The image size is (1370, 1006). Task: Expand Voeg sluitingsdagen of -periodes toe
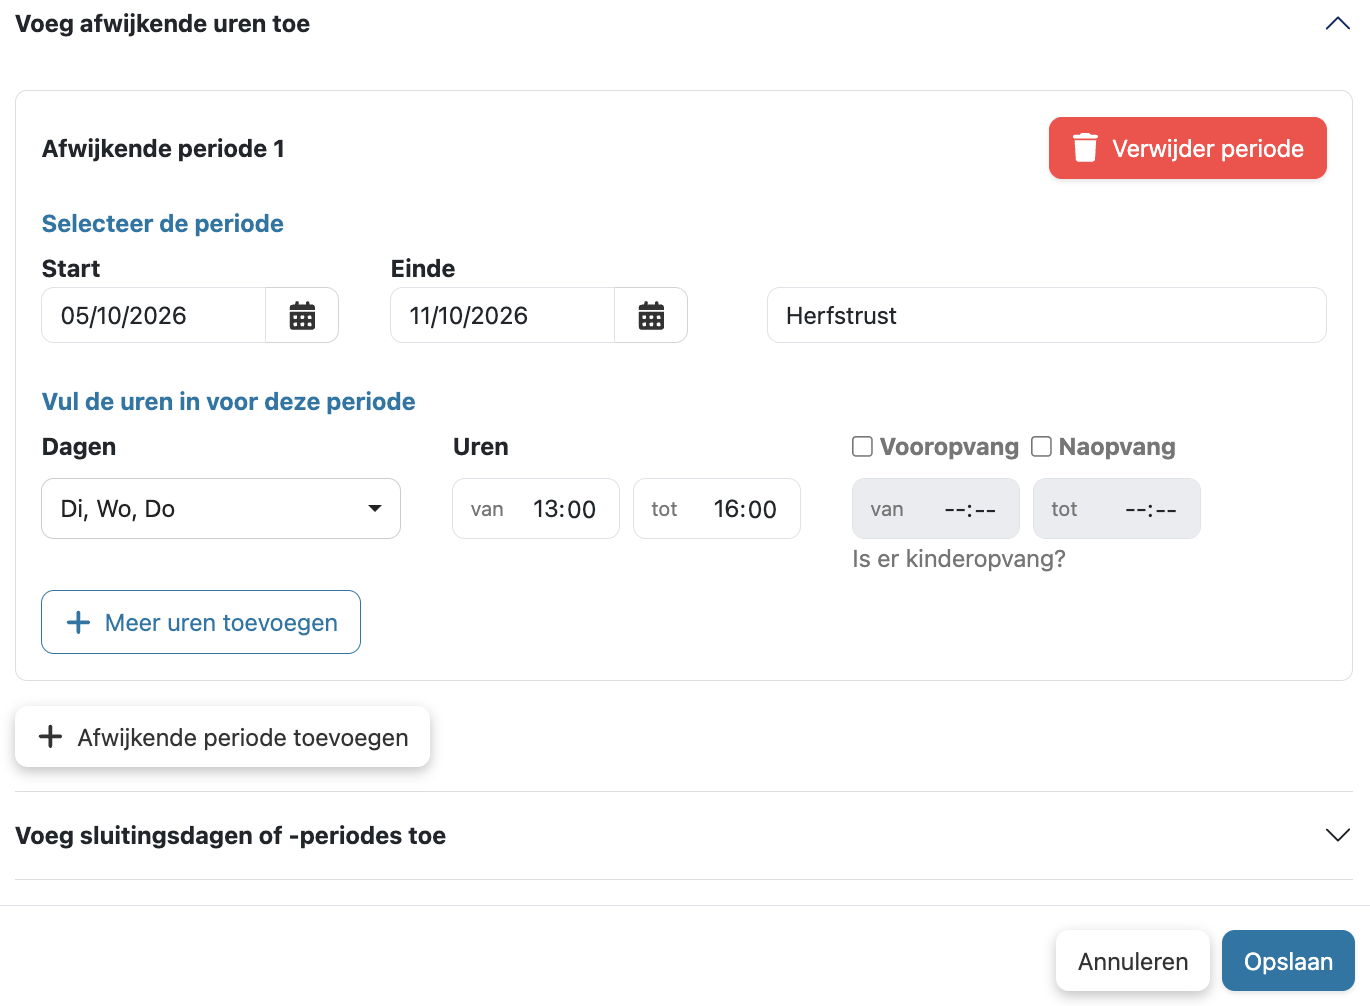(1337, 835)
